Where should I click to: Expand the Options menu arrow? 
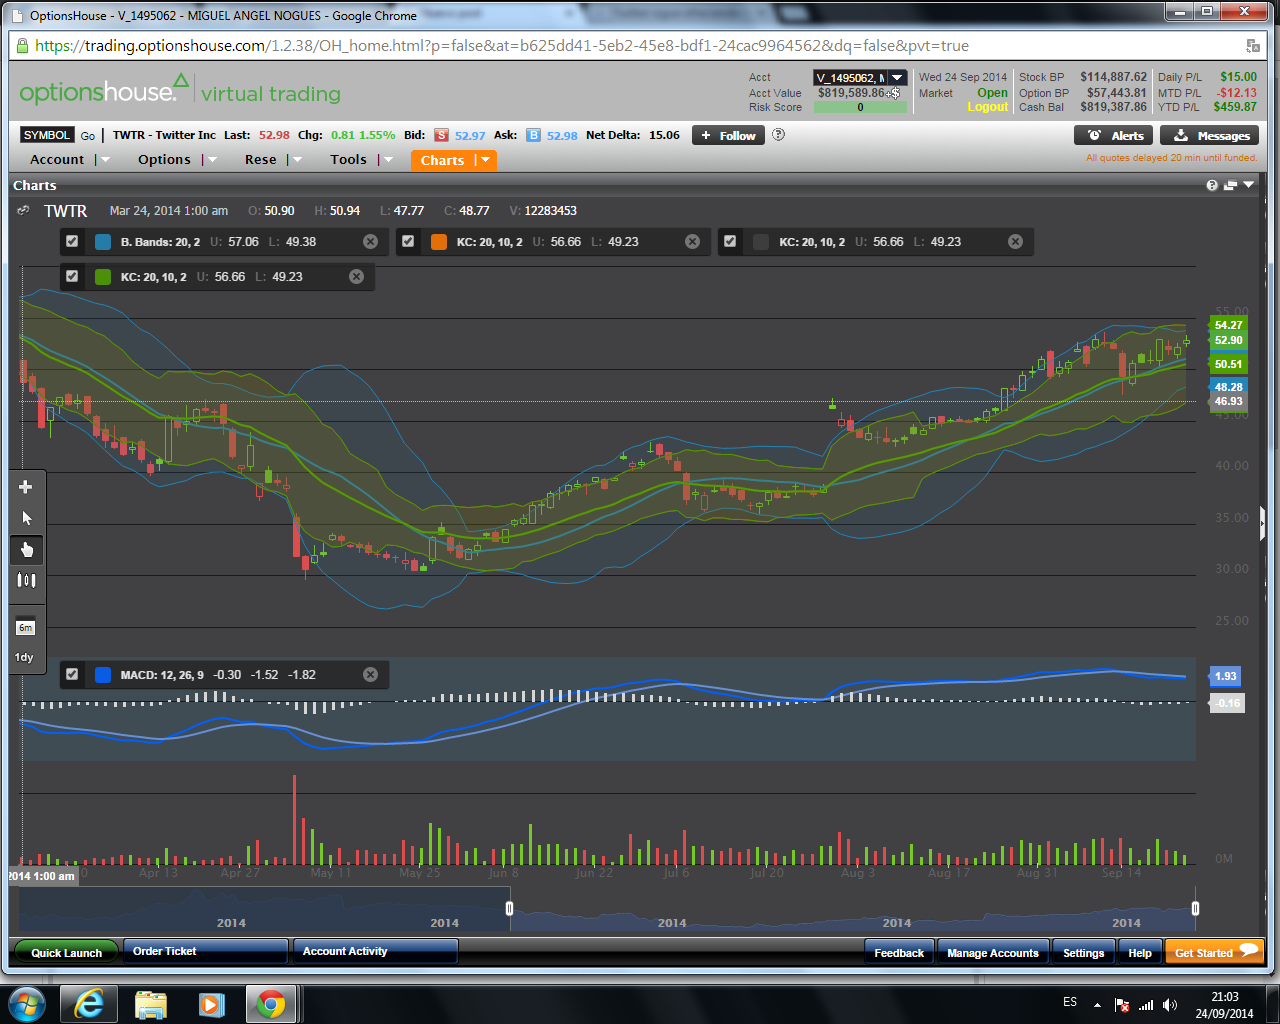pos(212,160)
